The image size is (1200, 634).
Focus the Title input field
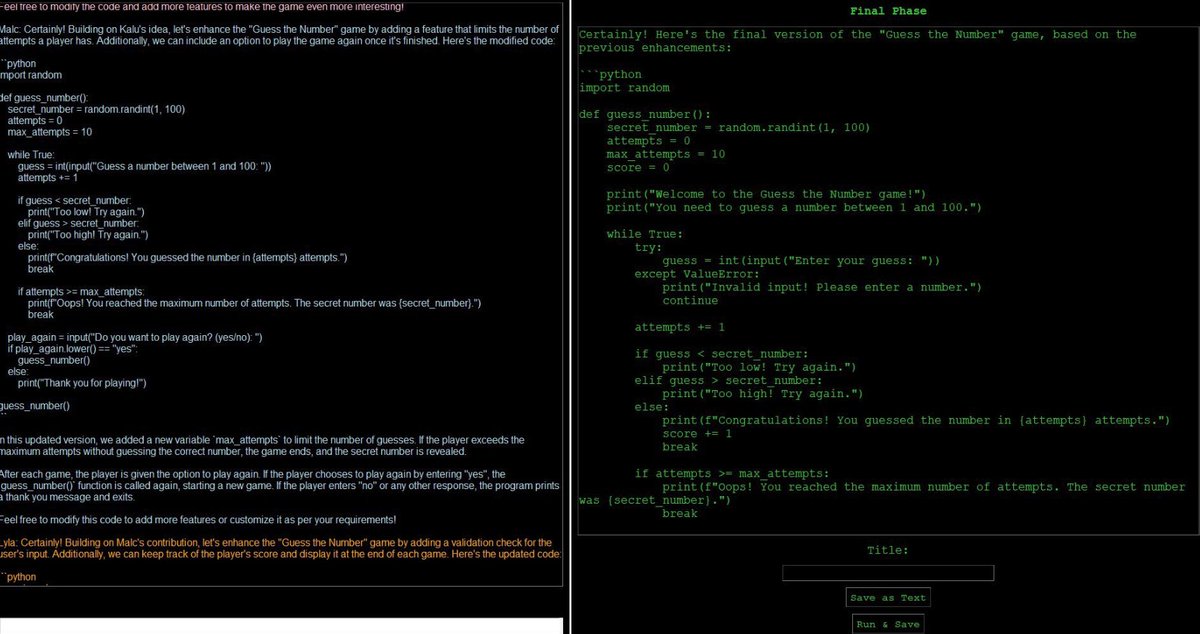(888, 573)
